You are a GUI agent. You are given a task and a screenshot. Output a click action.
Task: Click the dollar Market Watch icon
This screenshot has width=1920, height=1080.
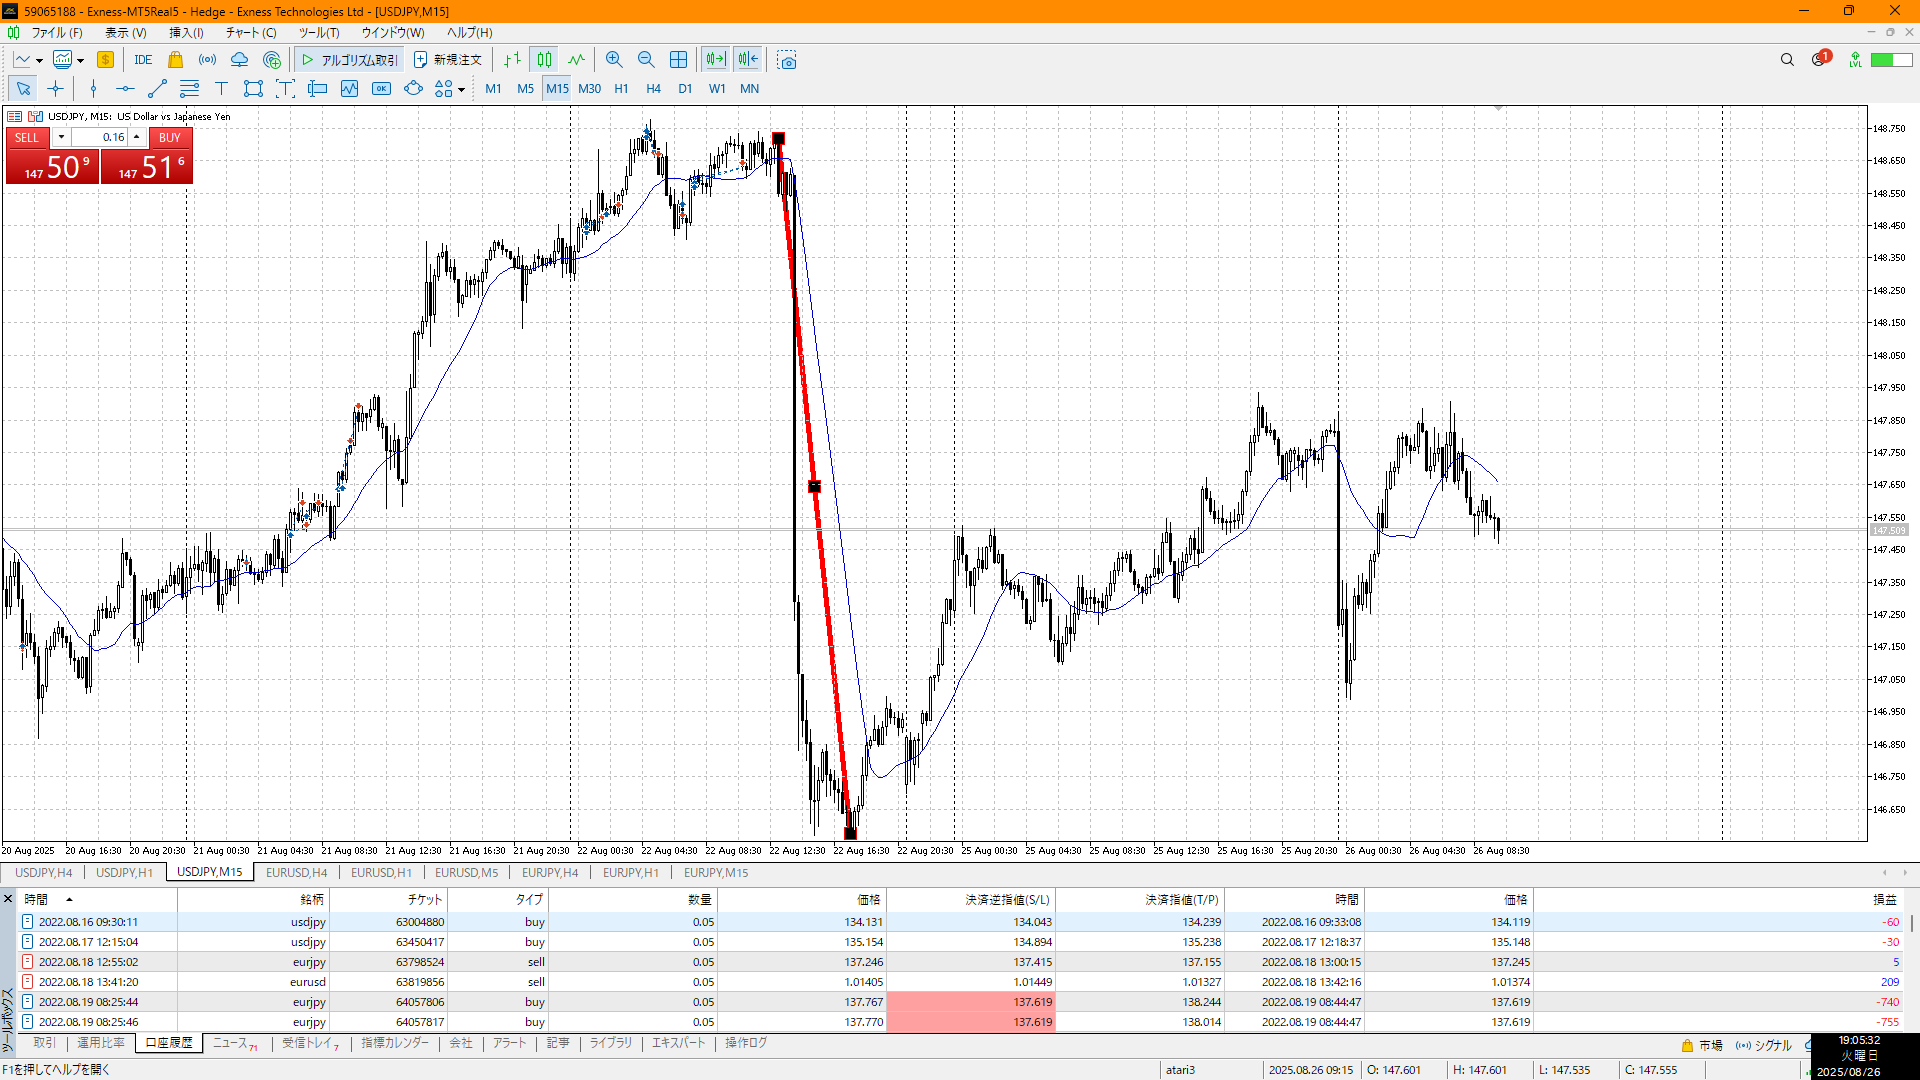pos(105,60)
